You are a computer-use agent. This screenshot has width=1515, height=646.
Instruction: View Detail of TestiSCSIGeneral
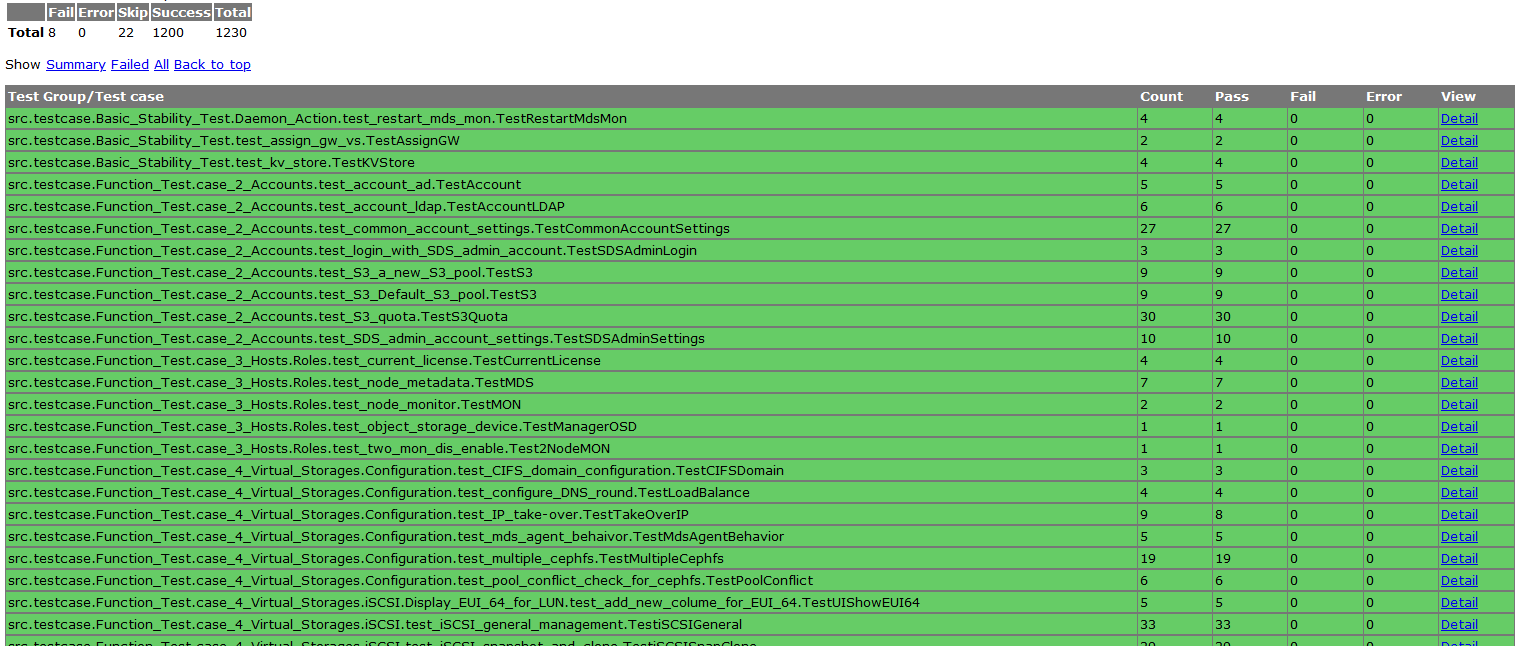click(x=1458, y=624)
